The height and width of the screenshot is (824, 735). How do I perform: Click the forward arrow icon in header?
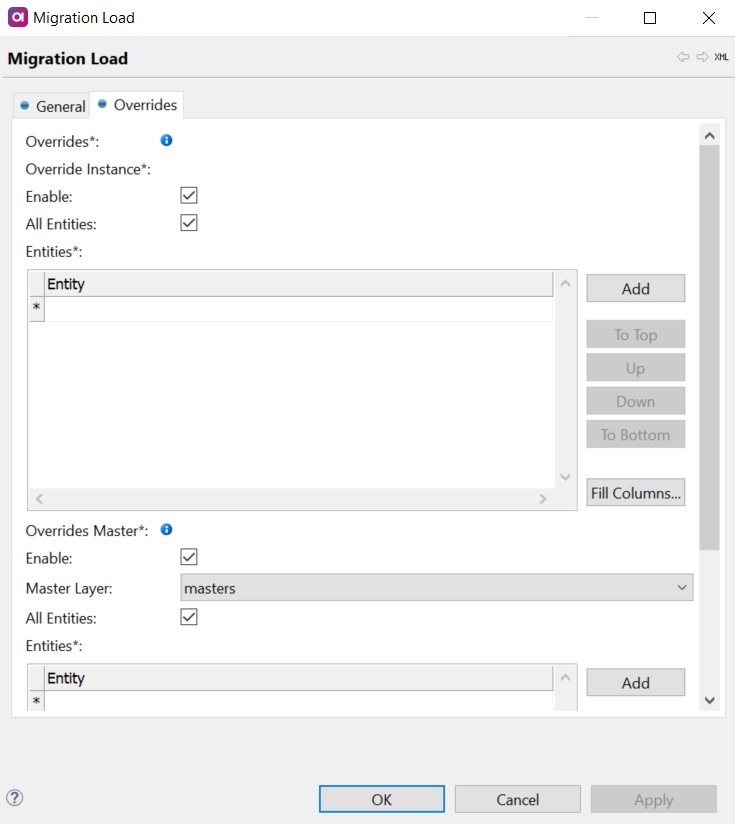(702, 58)
